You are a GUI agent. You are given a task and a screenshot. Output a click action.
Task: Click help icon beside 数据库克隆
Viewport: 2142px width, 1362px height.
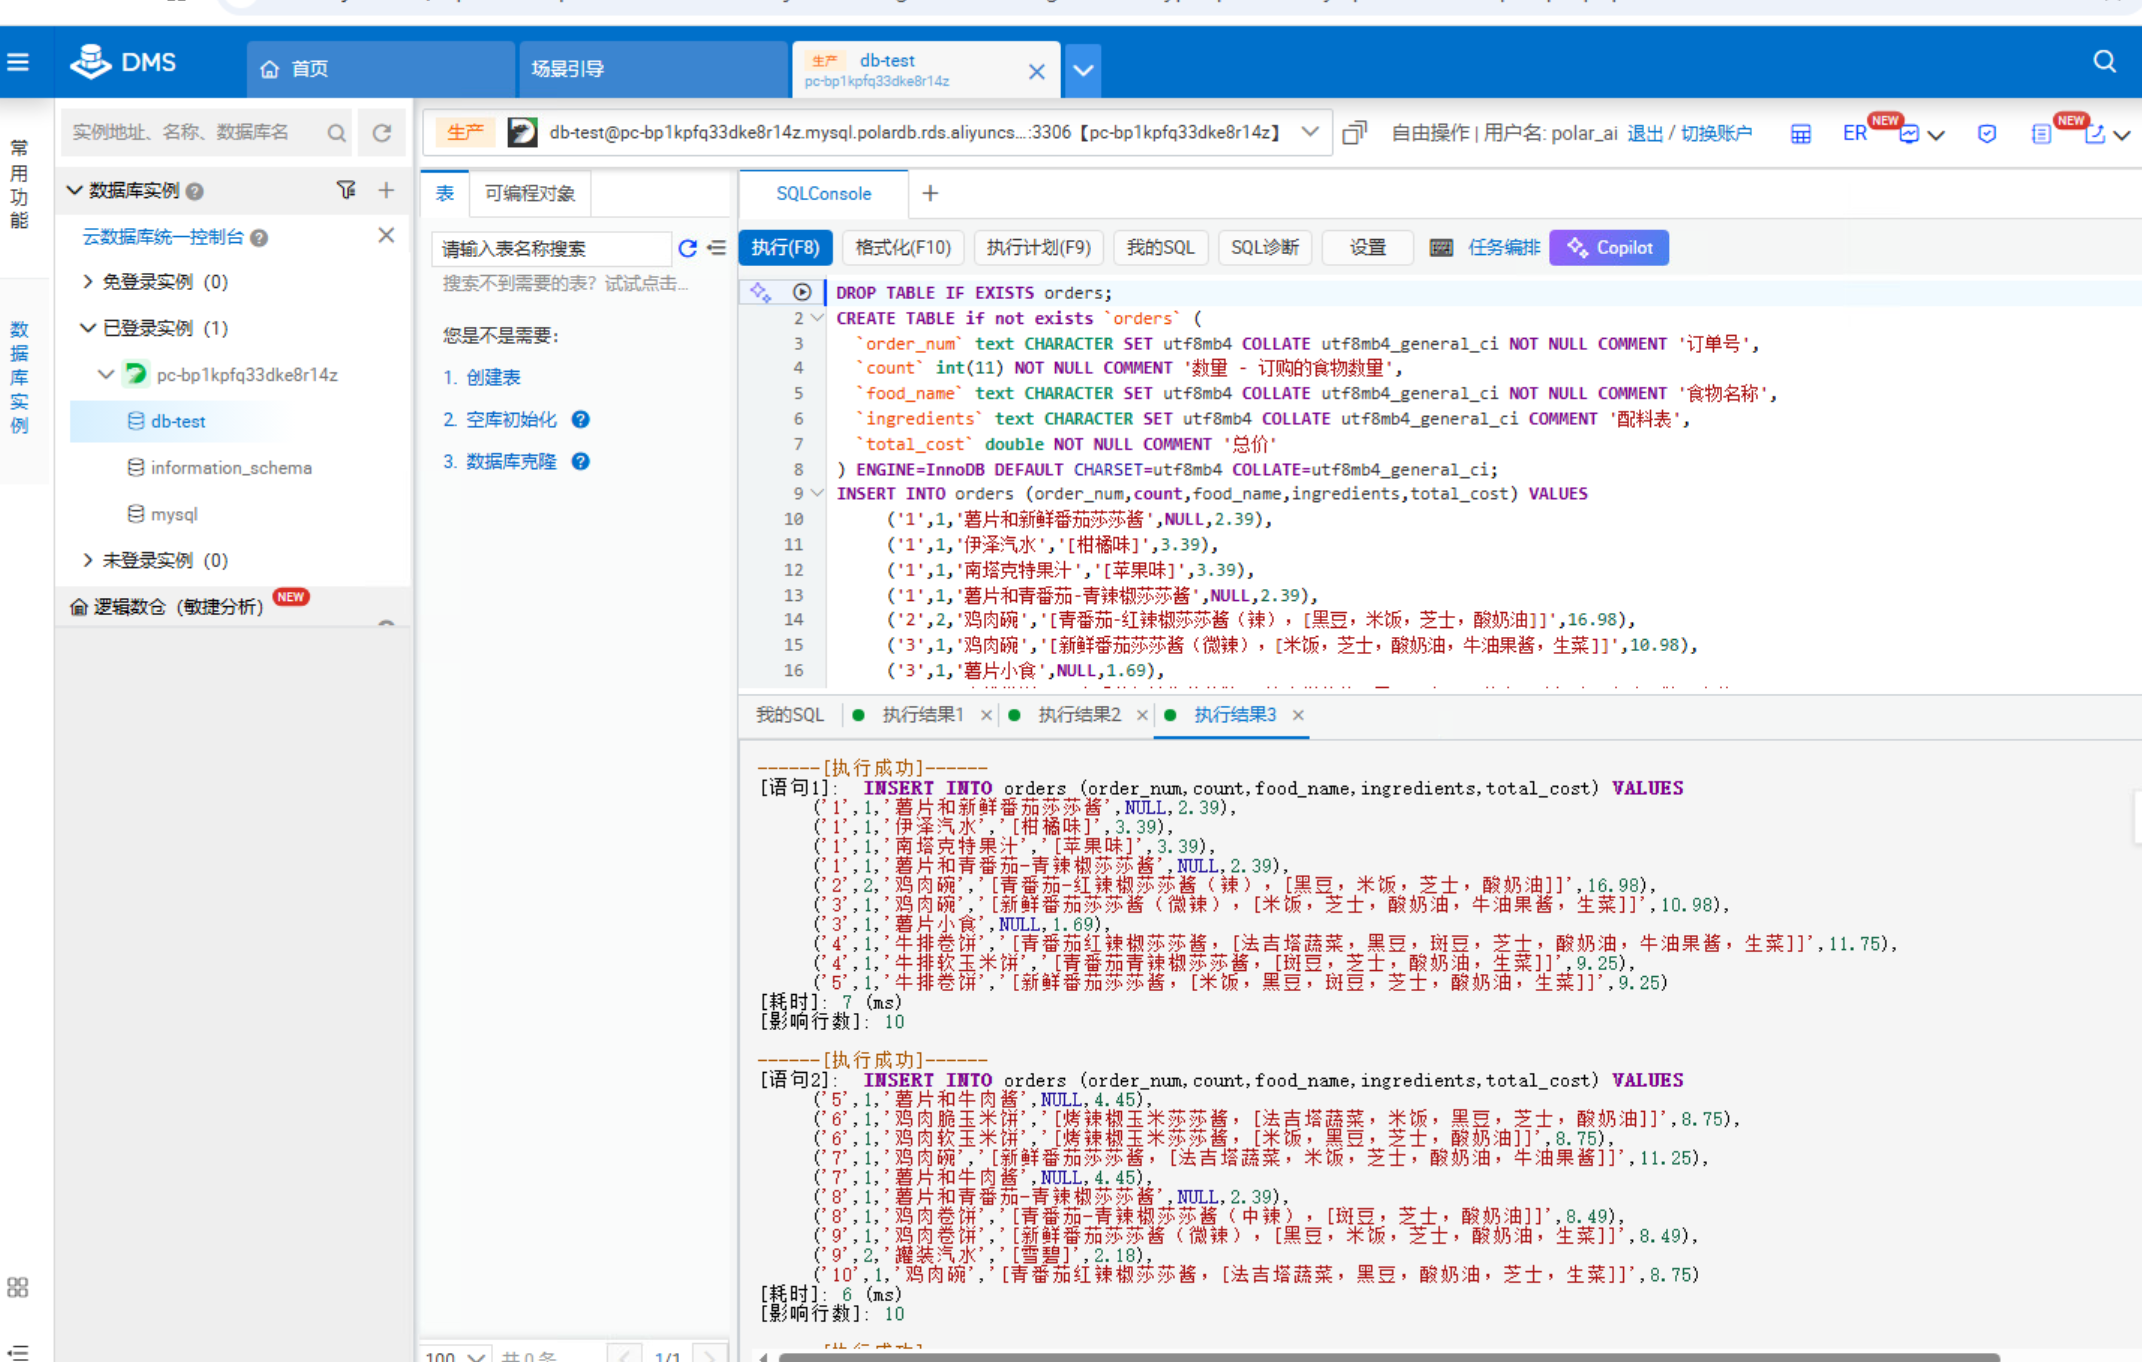pos(580,462)
